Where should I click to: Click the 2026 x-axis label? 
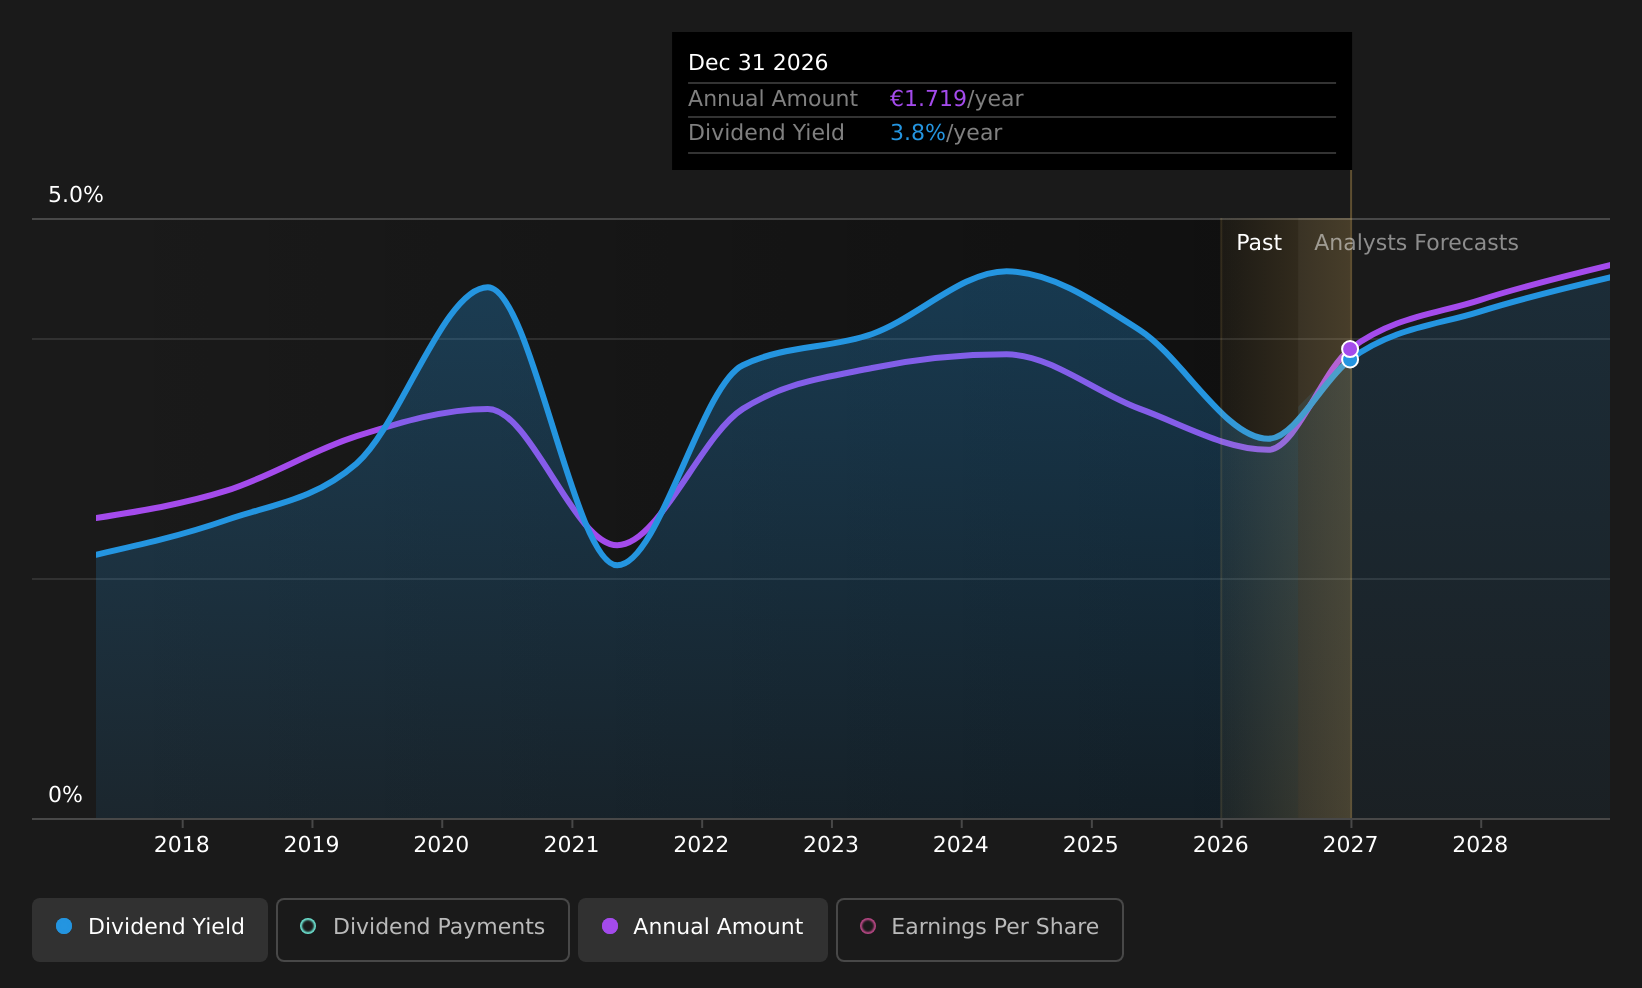pyautogui.click(x=1221, y=845)
